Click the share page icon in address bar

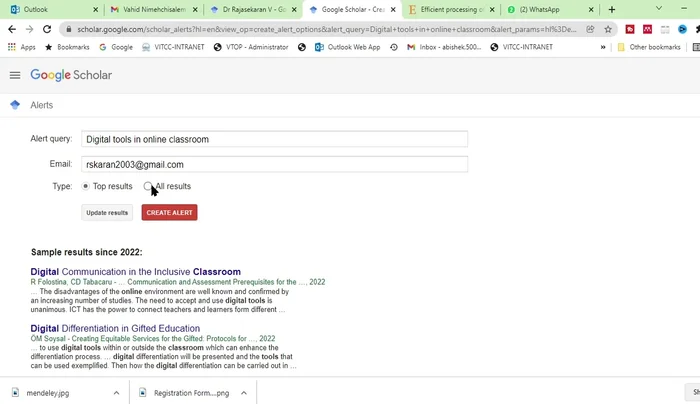tap(591, 29)
